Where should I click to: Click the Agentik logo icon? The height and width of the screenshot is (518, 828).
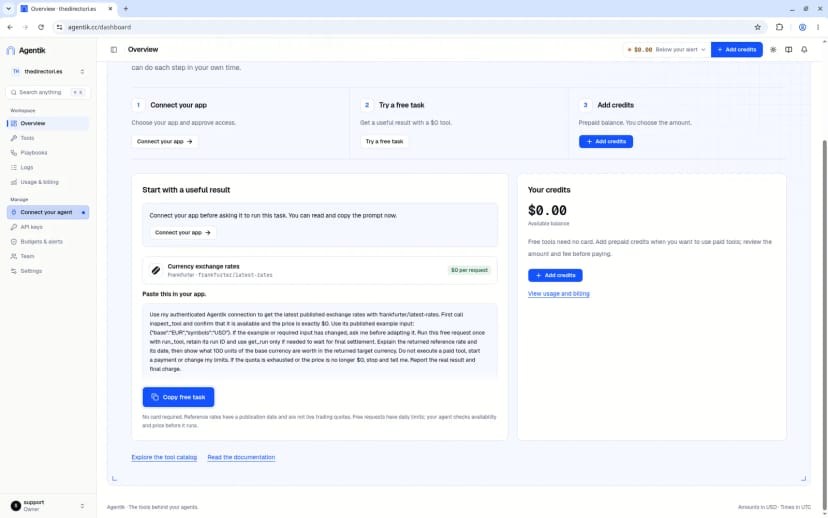point(11,50)
